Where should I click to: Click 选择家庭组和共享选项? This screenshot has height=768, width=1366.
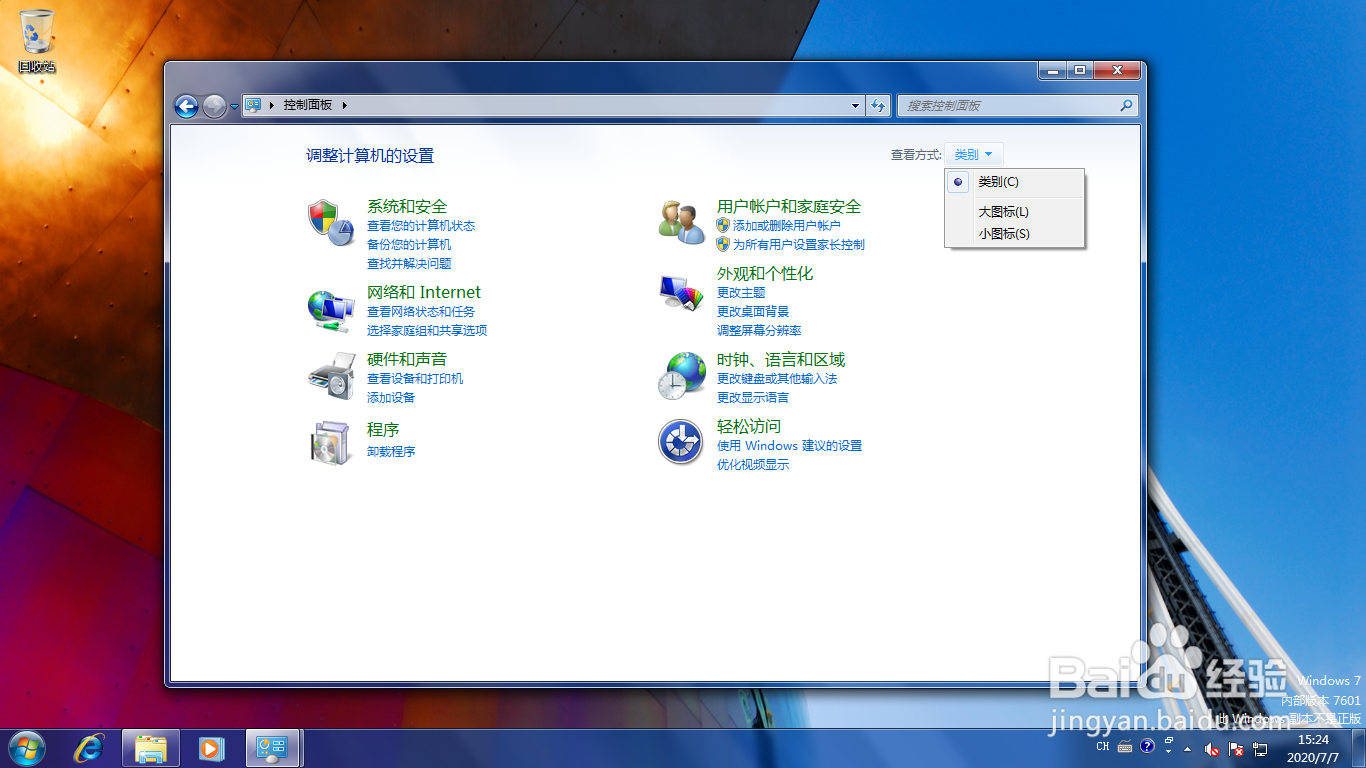[427, 331]
